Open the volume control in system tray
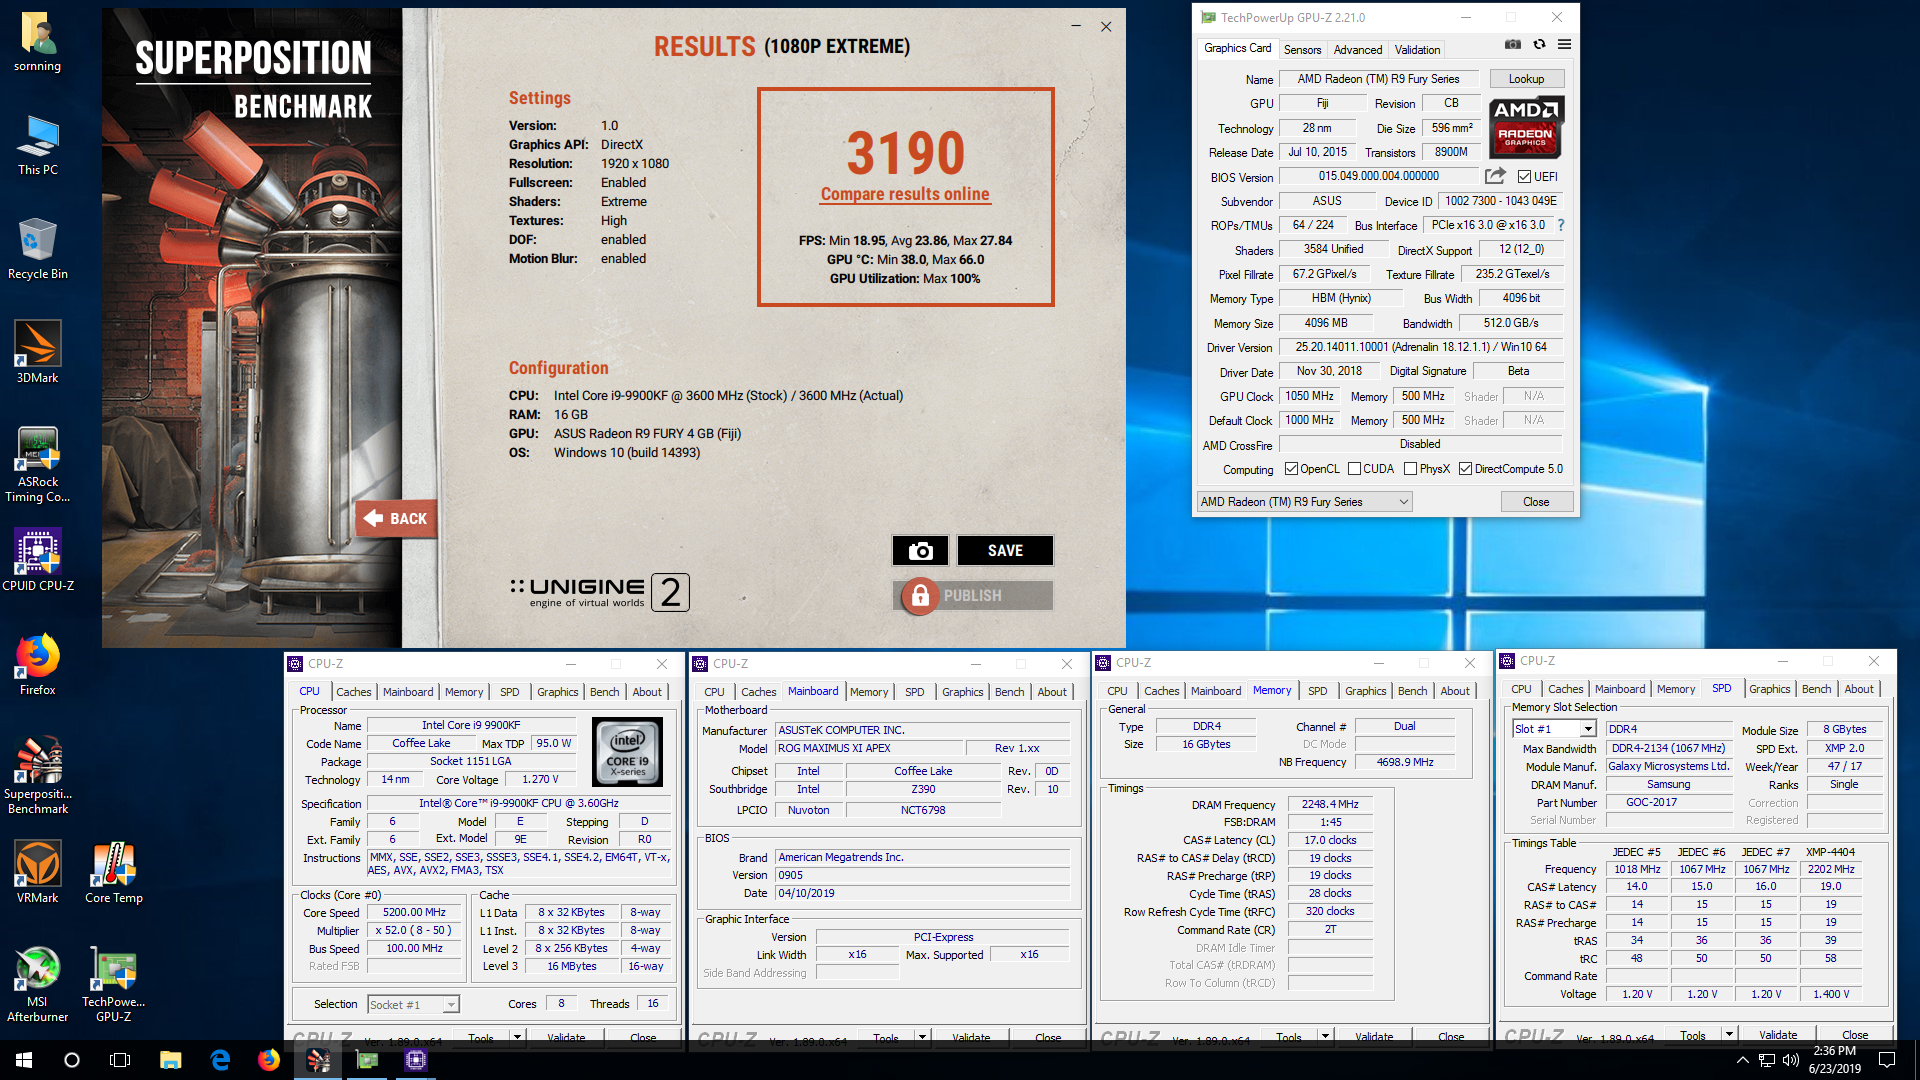 coord(1790,1060)
